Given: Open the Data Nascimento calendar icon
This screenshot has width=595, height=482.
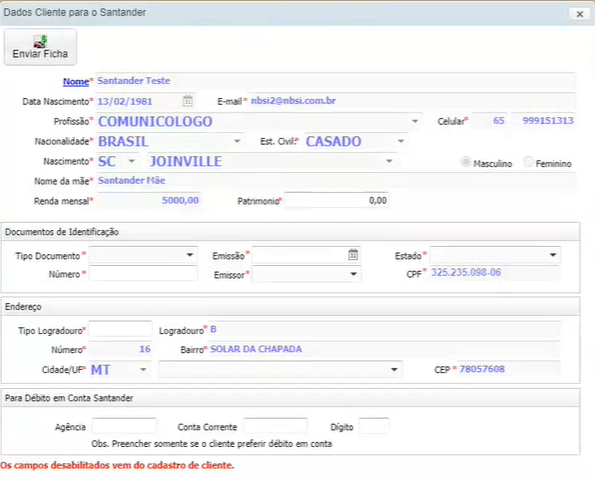Looking at the screenshot, I should (x=187, y=101).
